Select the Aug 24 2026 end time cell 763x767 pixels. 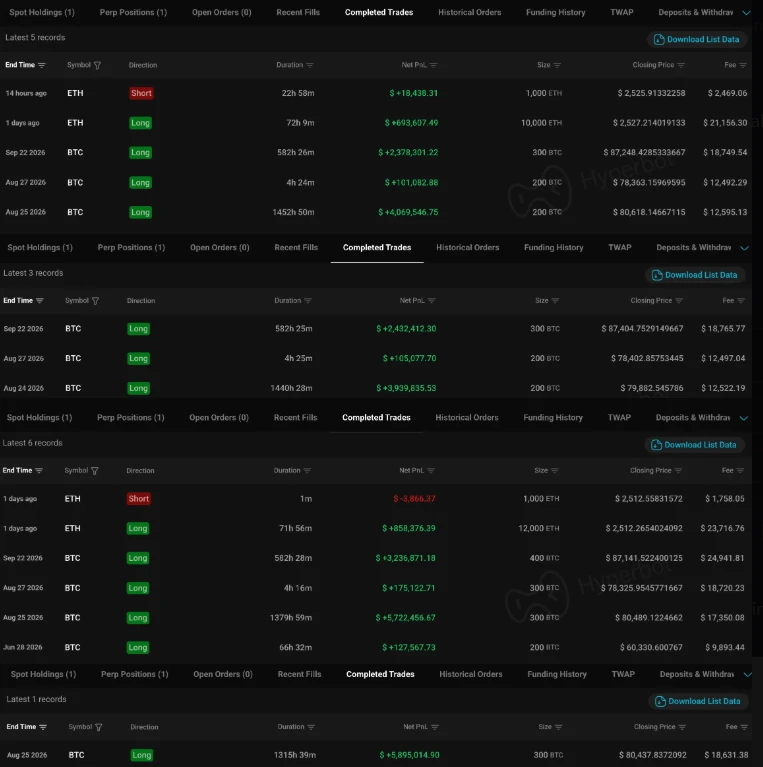pyautogui.click(x=23, y=388)
